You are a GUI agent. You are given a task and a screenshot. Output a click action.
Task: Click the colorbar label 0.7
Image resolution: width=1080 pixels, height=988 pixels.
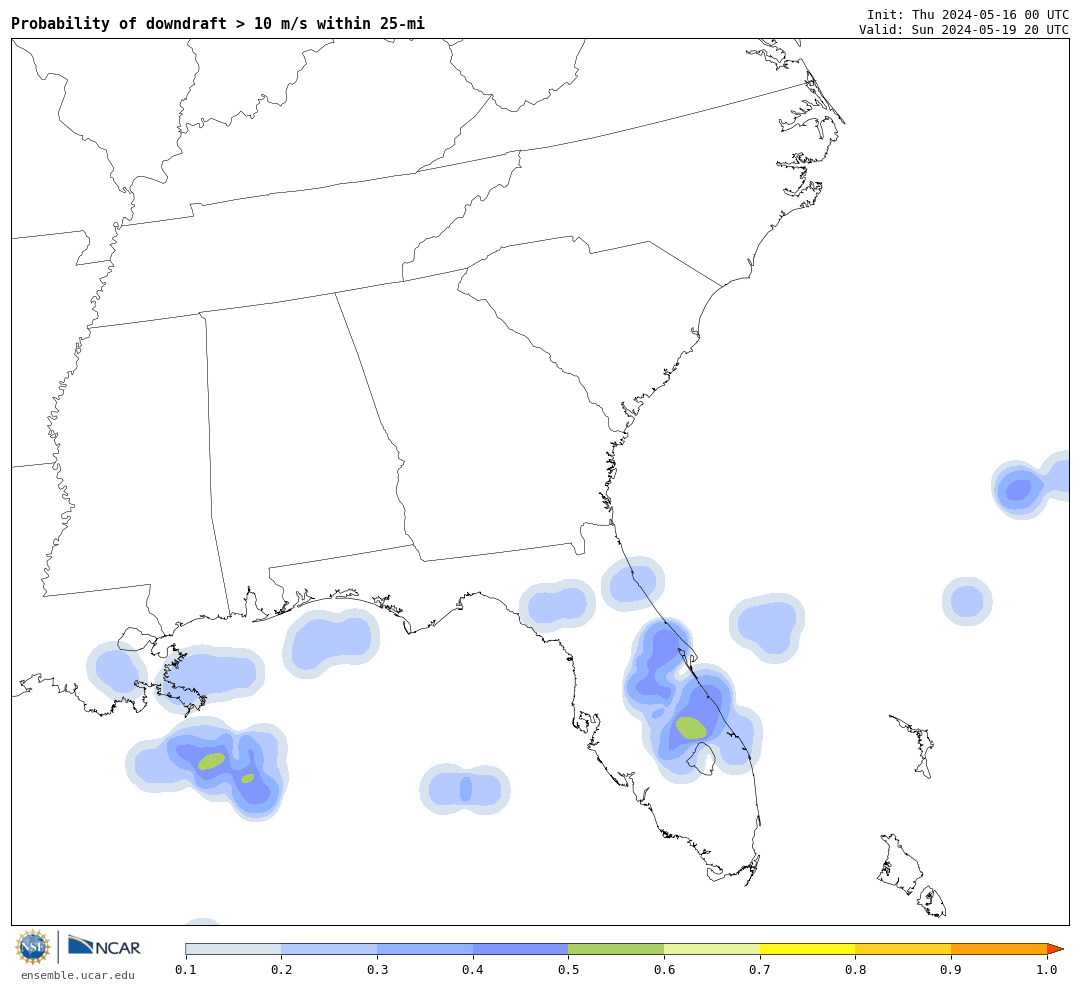click(760, 970)
